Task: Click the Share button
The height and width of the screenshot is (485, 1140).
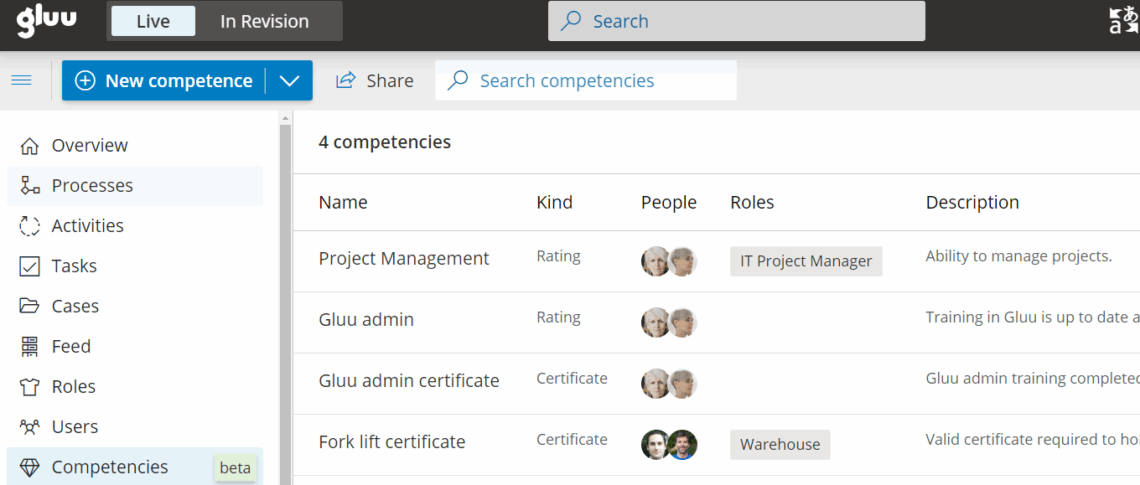Action: 375,81
